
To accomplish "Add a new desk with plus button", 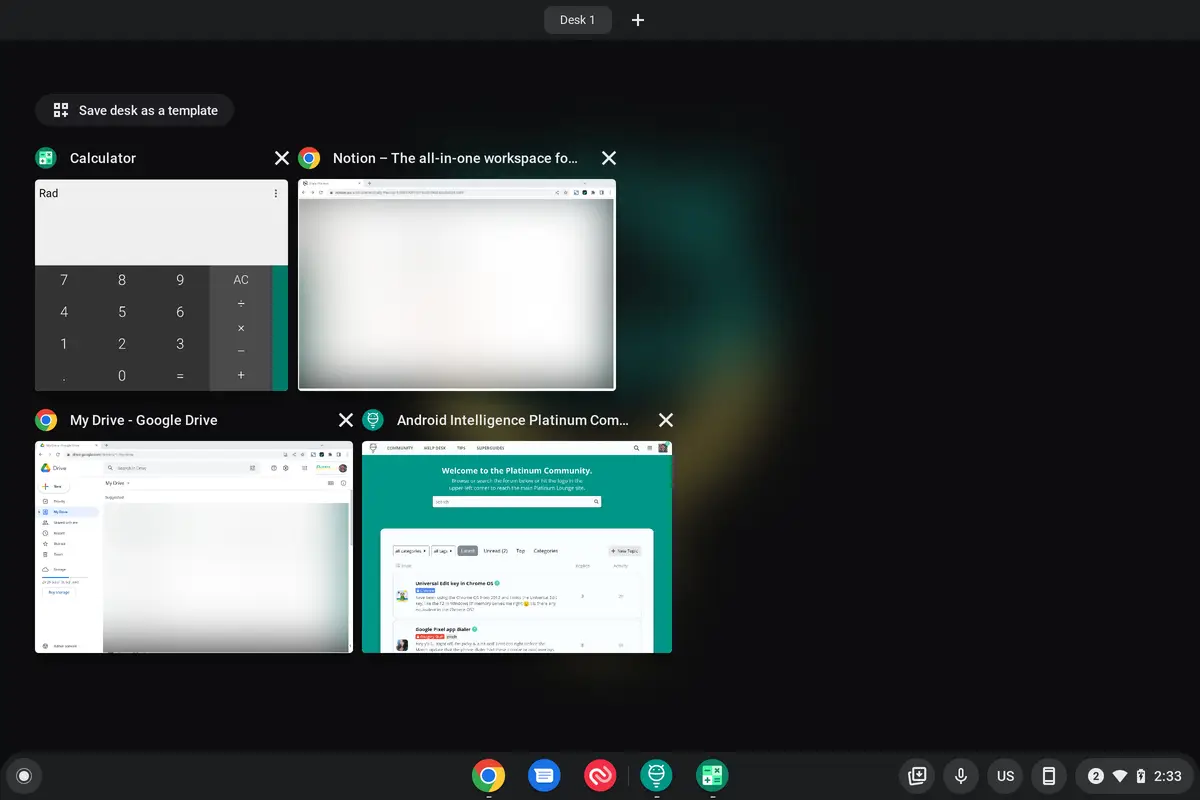I will pyautogui.click(x=638, y=20).
